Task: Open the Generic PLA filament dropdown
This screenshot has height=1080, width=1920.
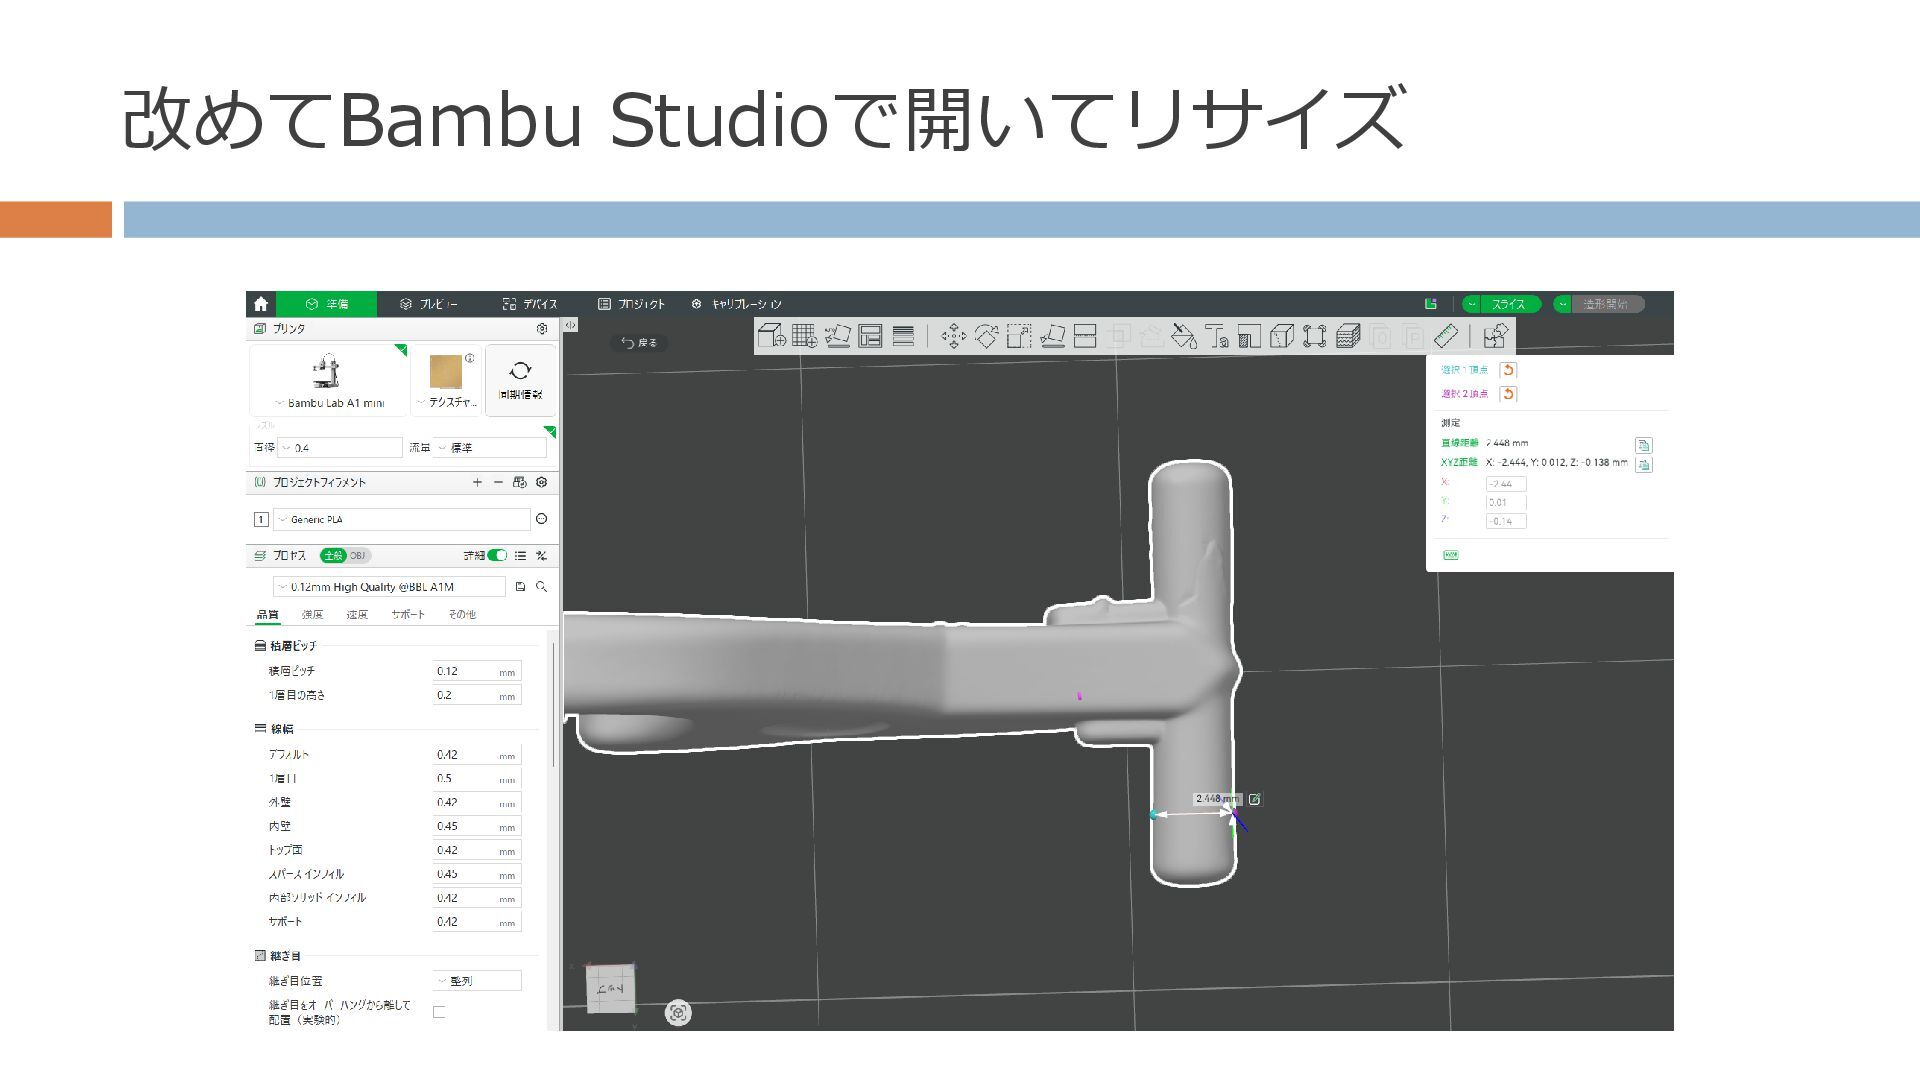Action: click(400, 519)
